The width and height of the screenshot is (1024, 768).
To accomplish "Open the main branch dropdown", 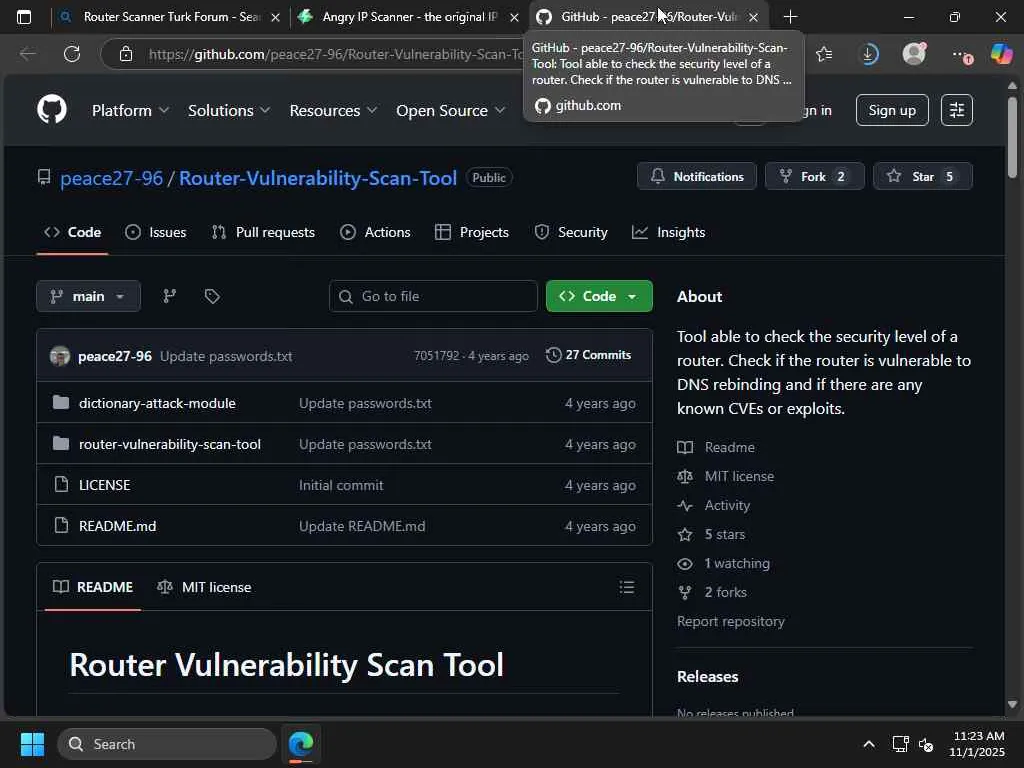I will pyautogui.click(x=88, y=296).
